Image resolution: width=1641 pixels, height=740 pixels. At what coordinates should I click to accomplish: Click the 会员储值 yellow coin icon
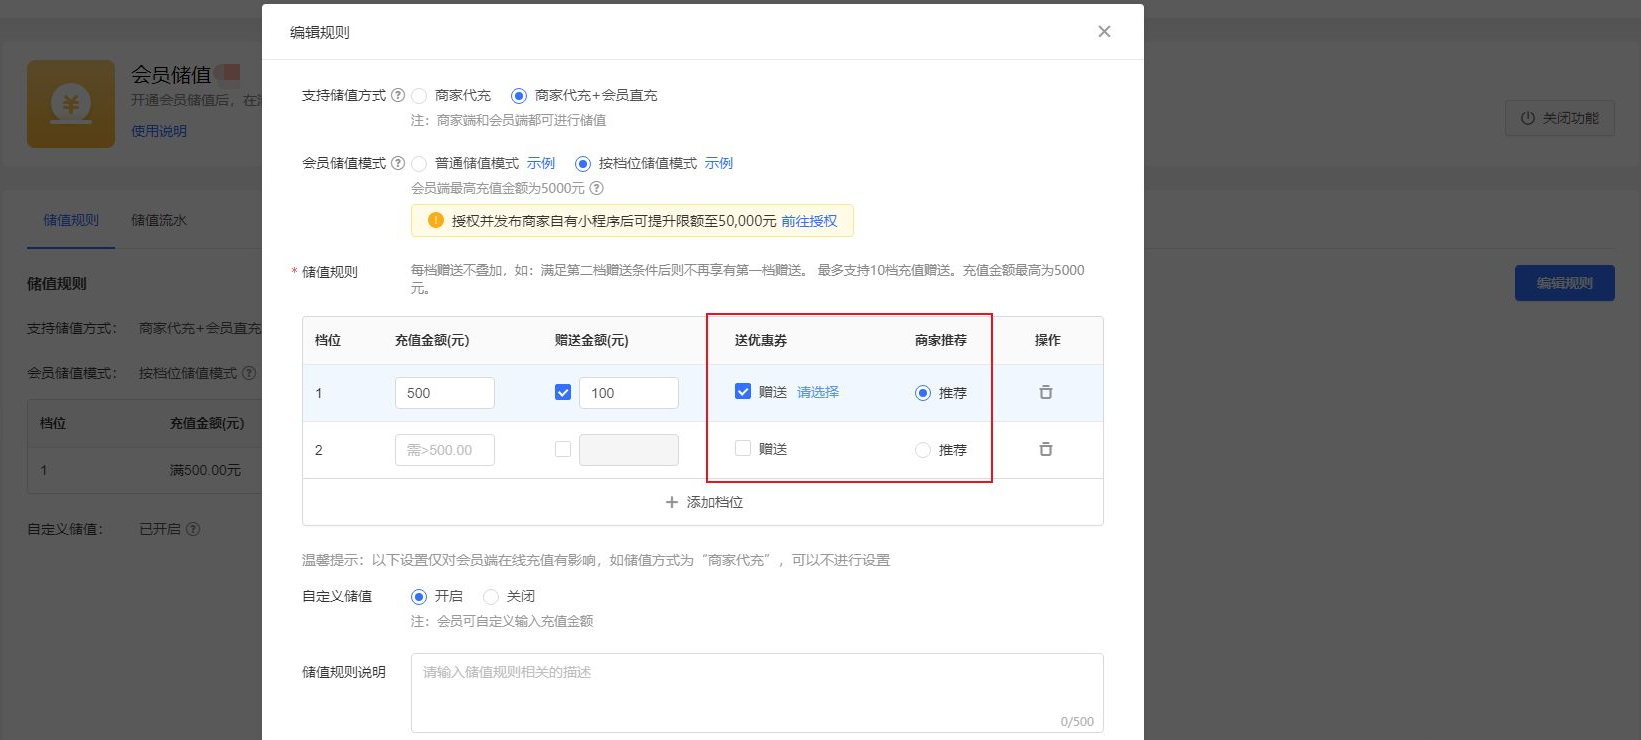(71, 104)
